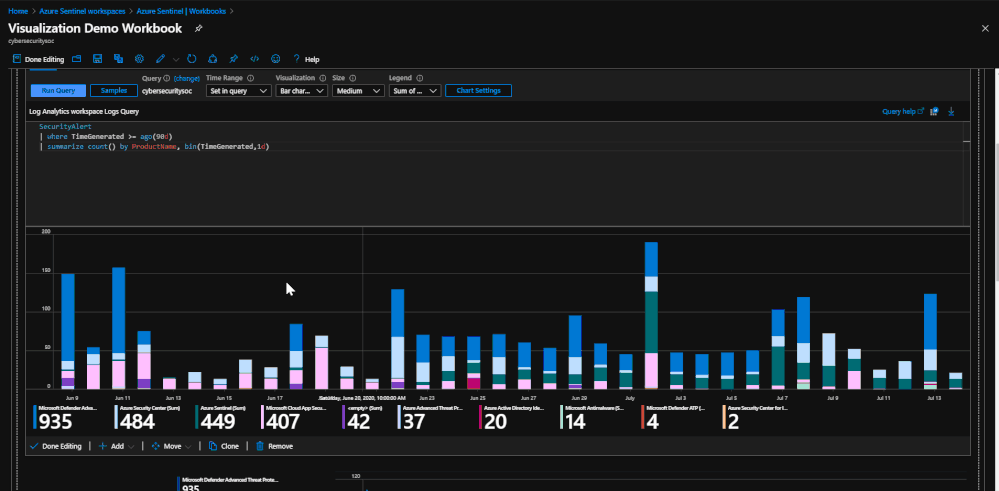Click info icon next to Size

[352, 78]
